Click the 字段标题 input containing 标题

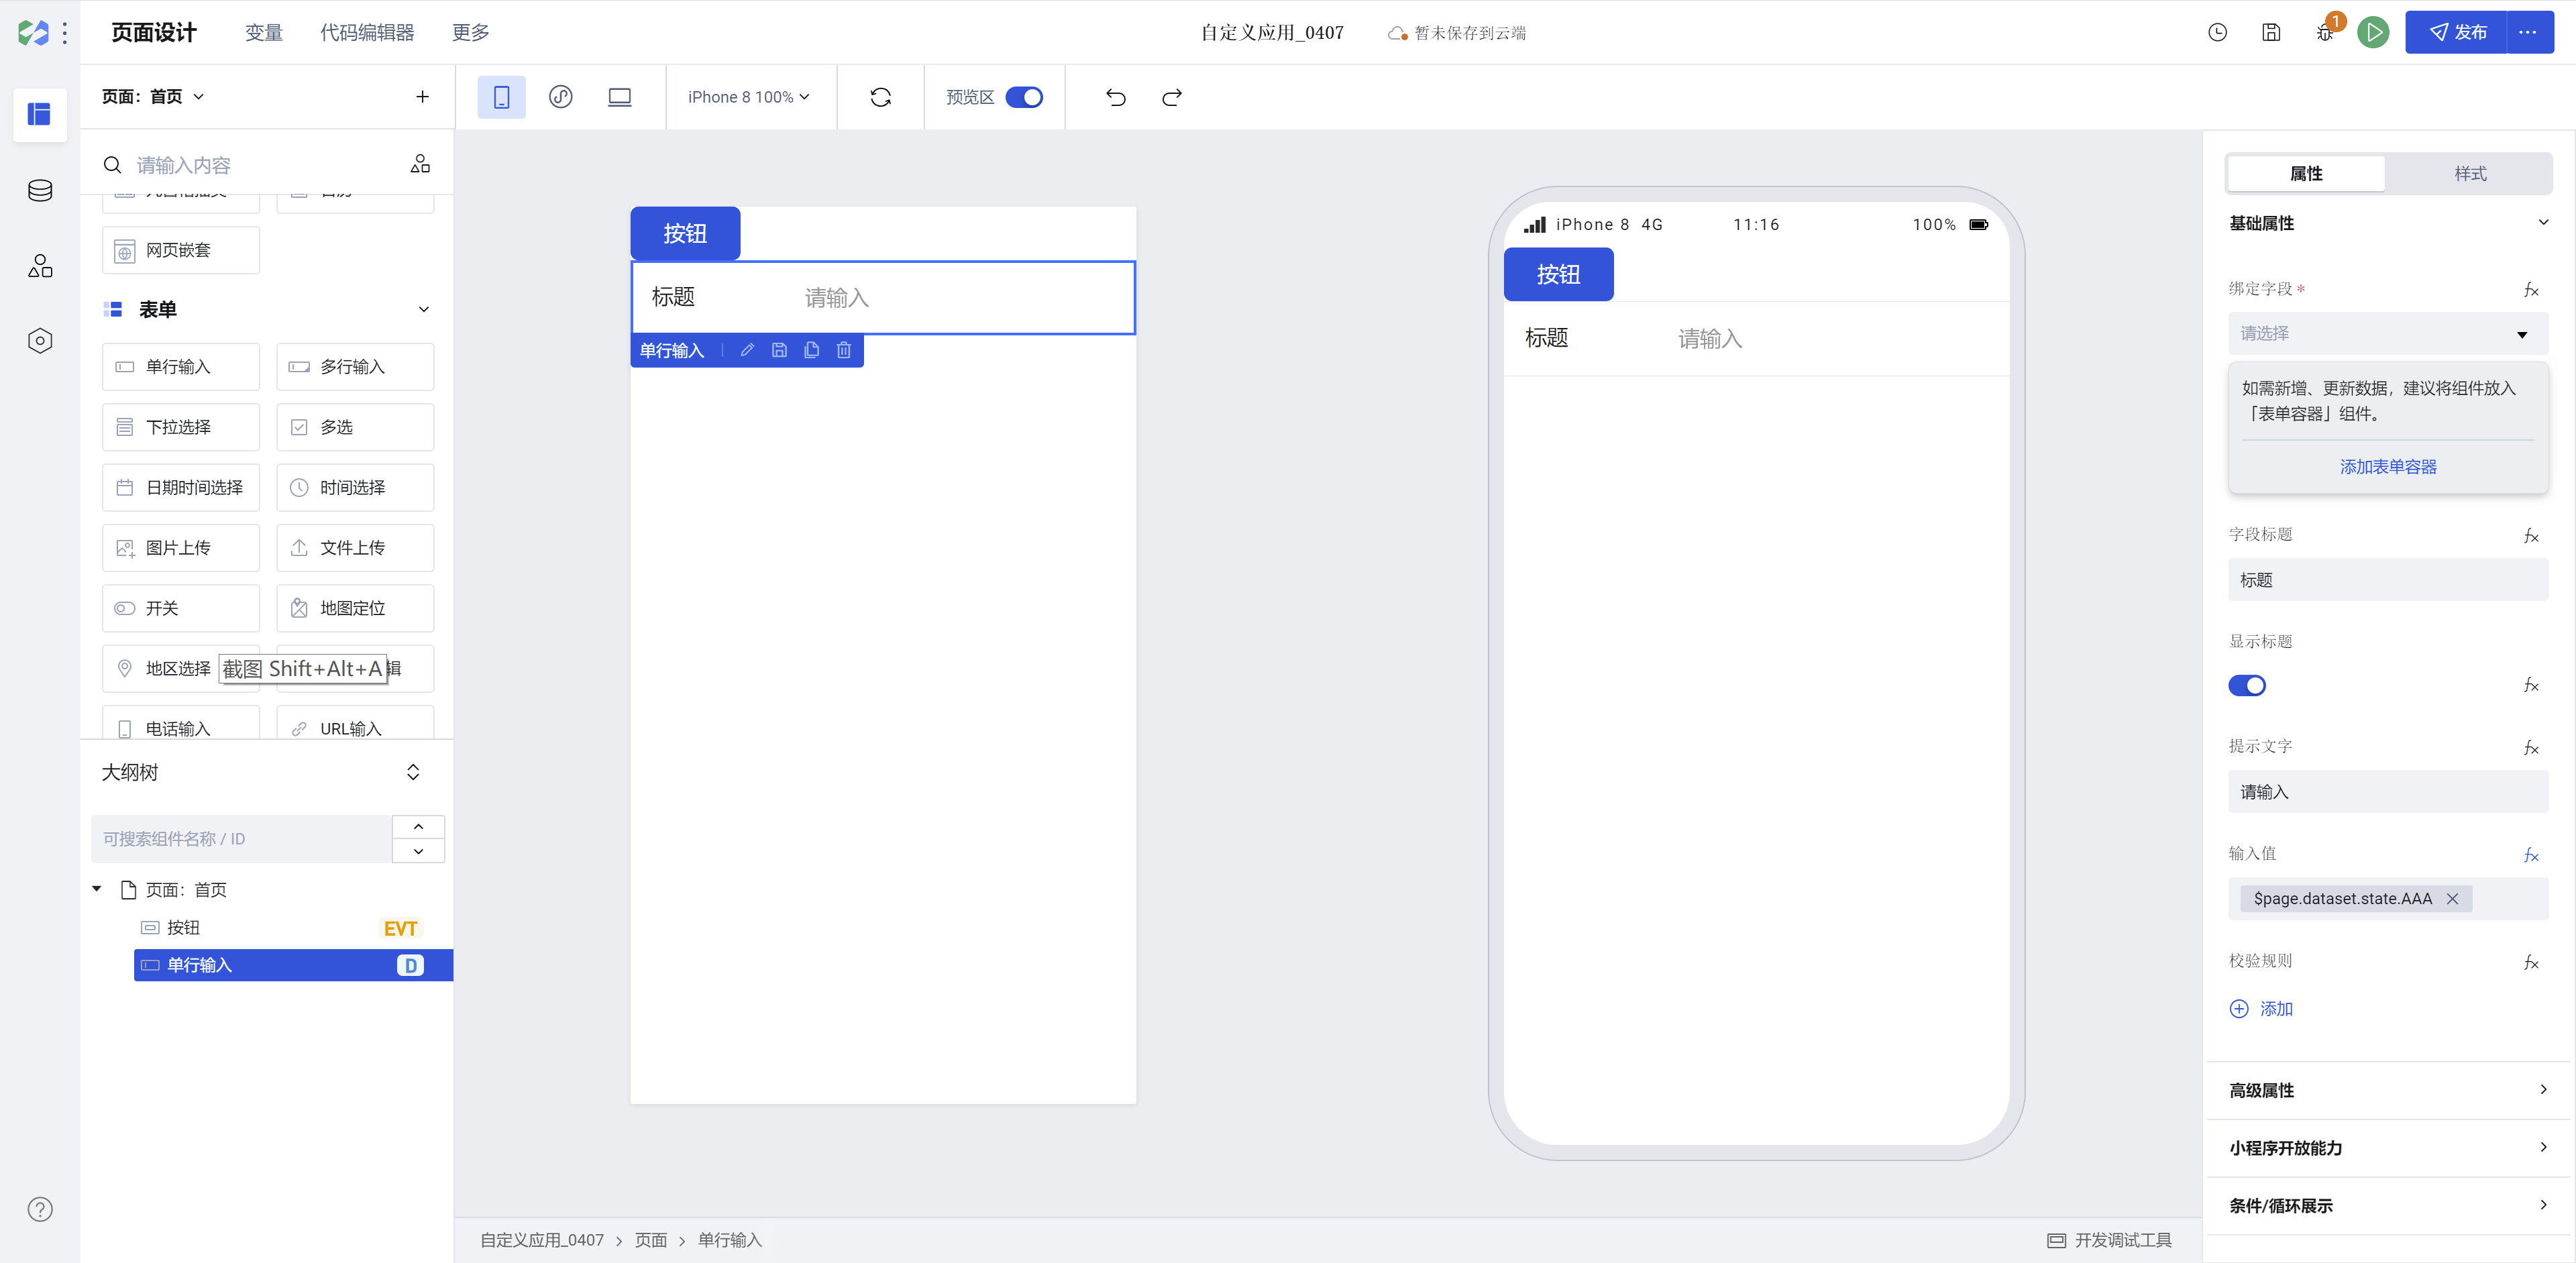click(x=2388, y=580)
